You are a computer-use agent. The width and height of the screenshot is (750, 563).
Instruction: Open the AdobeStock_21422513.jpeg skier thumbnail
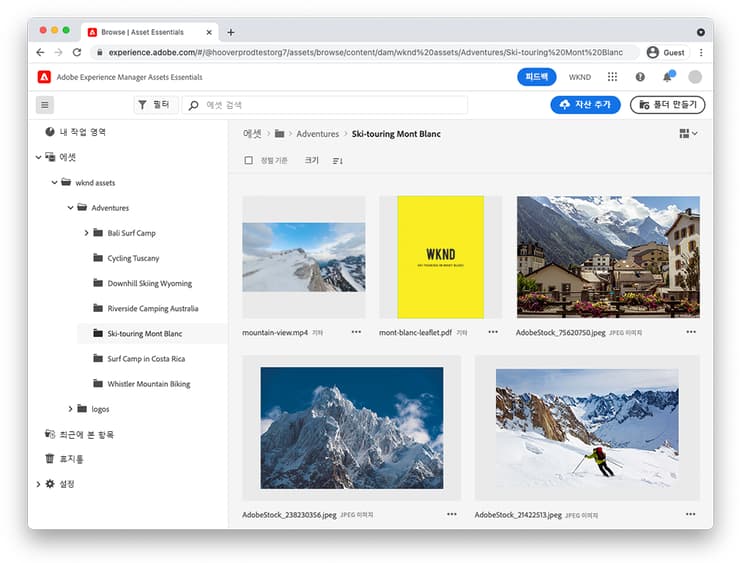coord(587,428)
